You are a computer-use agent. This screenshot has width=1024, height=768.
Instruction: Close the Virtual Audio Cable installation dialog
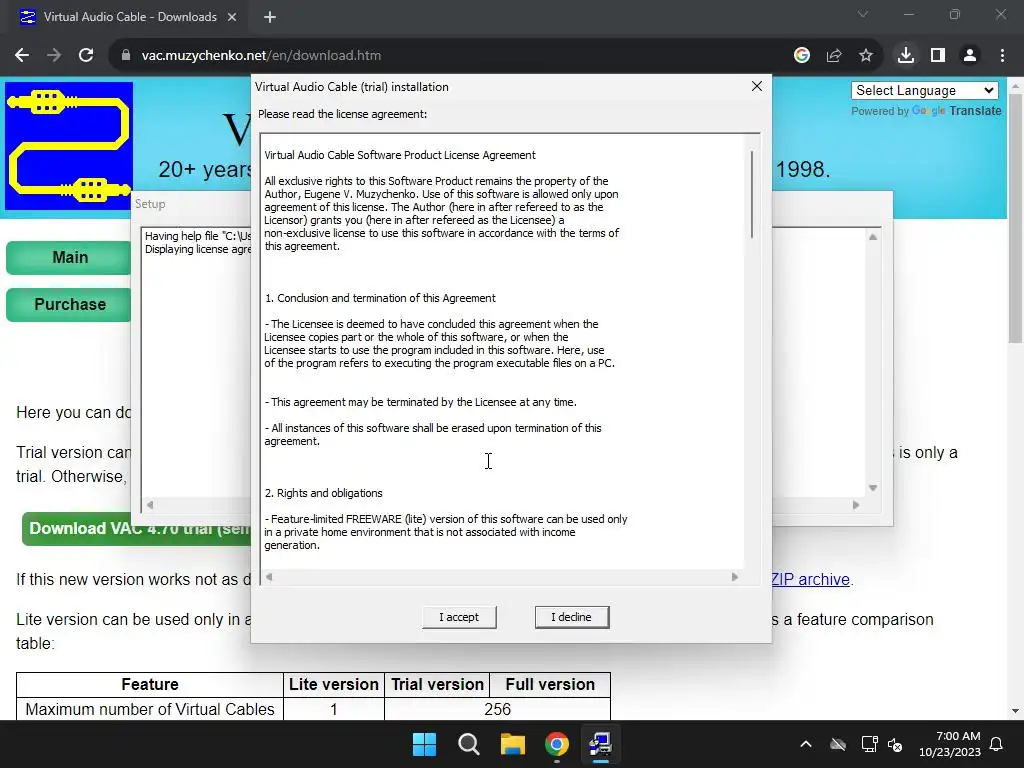coord(757,86)
